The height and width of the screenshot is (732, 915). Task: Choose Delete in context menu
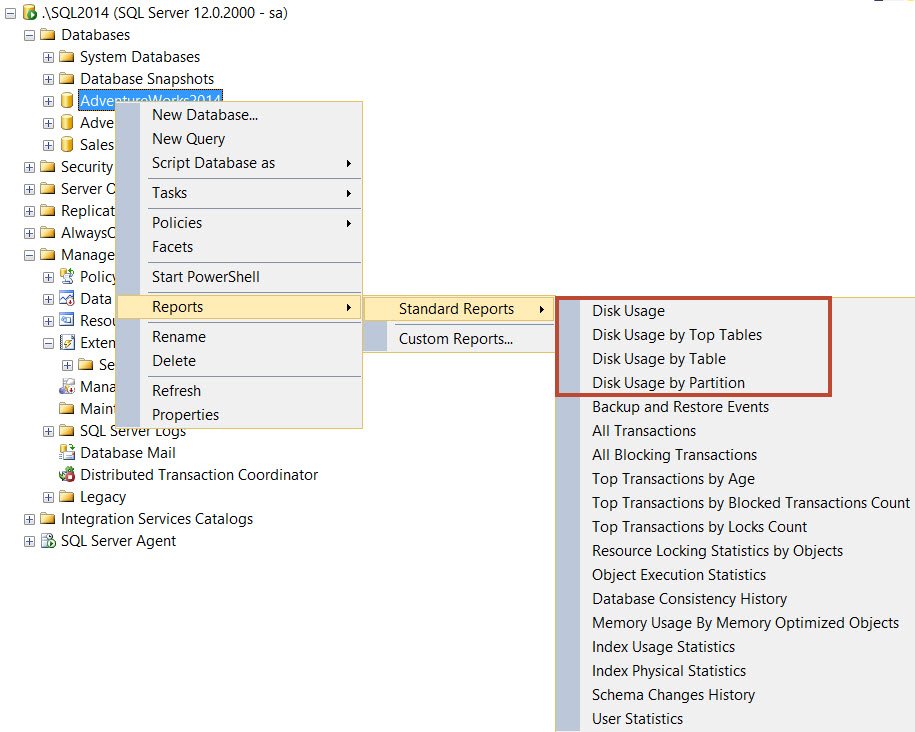point(239,361)
